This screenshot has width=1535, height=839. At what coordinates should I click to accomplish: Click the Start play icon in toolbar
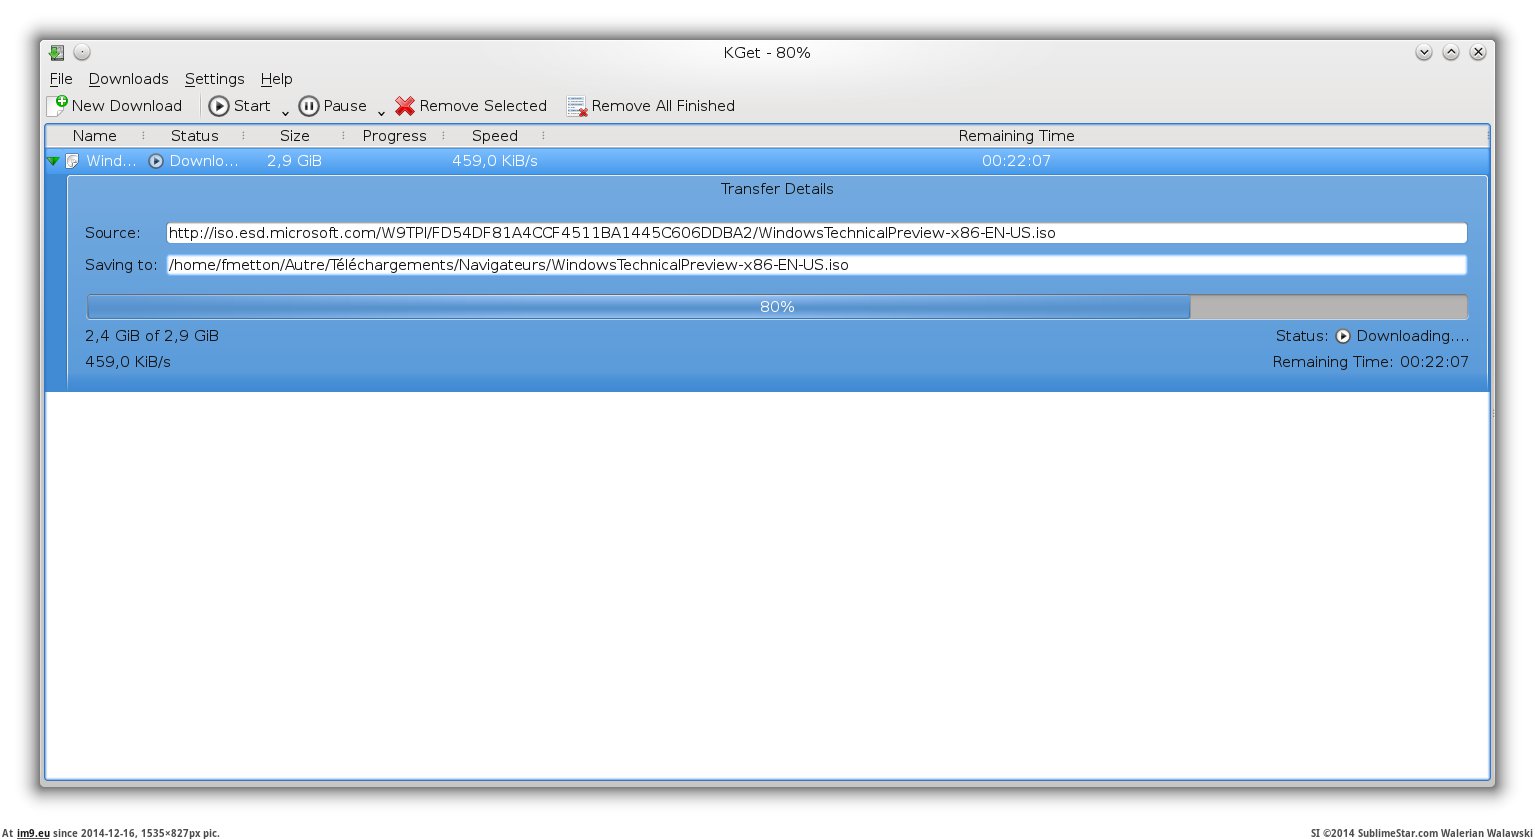[x=219, y=106]
